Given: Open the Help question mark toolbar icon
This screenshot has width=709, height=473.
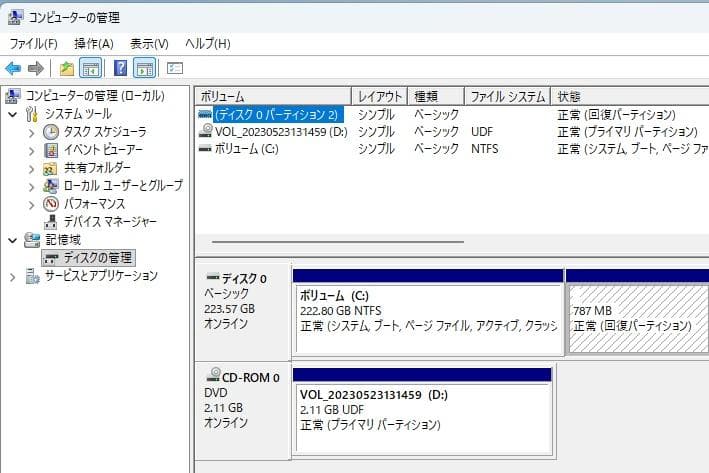Looking at the screenshot, I should tap(120, 68).
